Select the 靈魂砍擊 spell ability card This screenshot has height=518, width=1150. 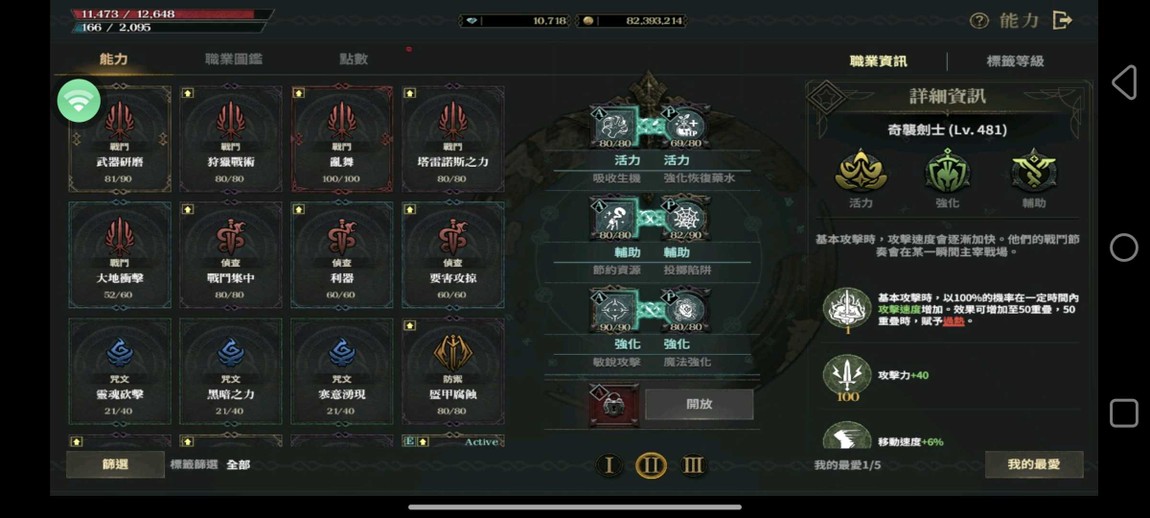point(120,371)
